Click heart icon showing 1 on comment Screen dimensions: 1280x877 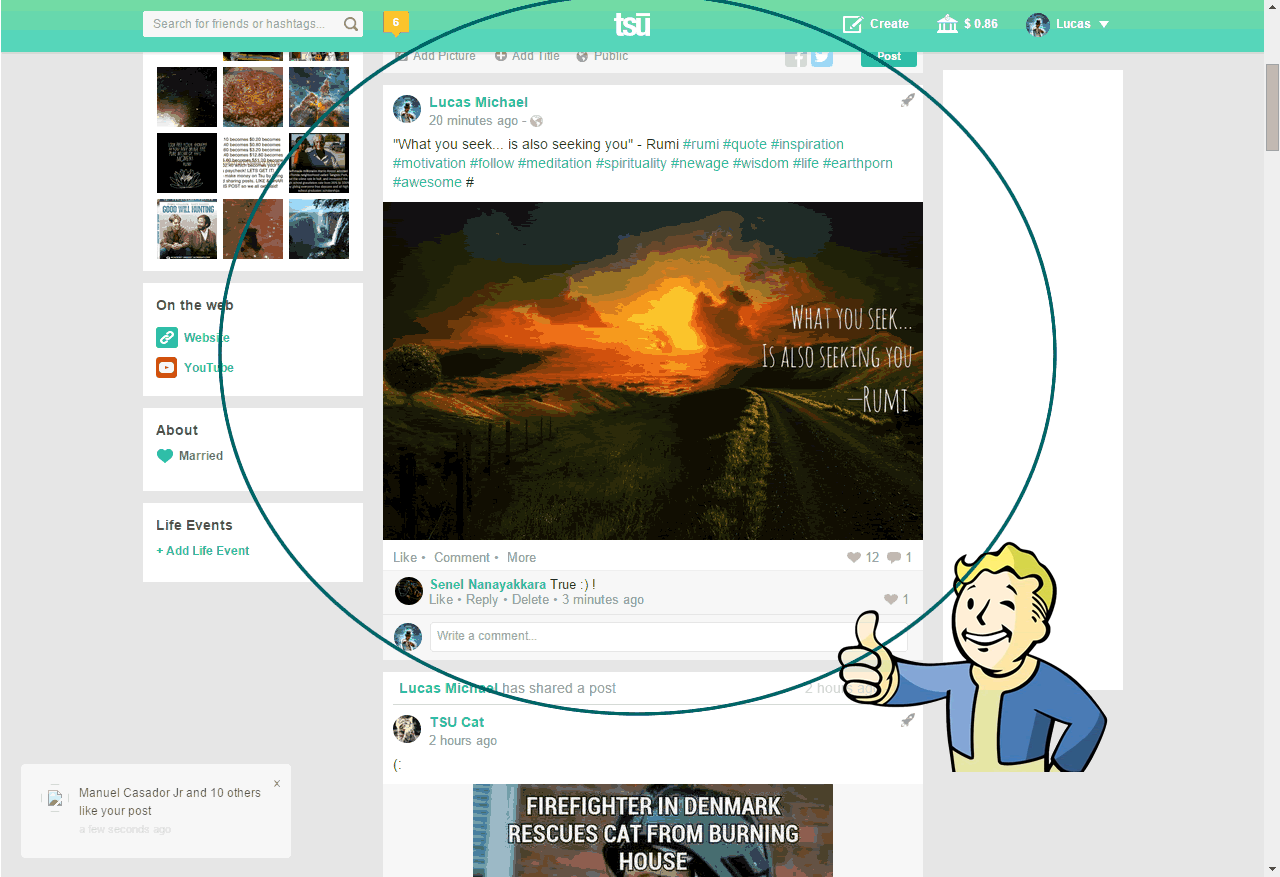pyautogui.click(x=891, y=600)
